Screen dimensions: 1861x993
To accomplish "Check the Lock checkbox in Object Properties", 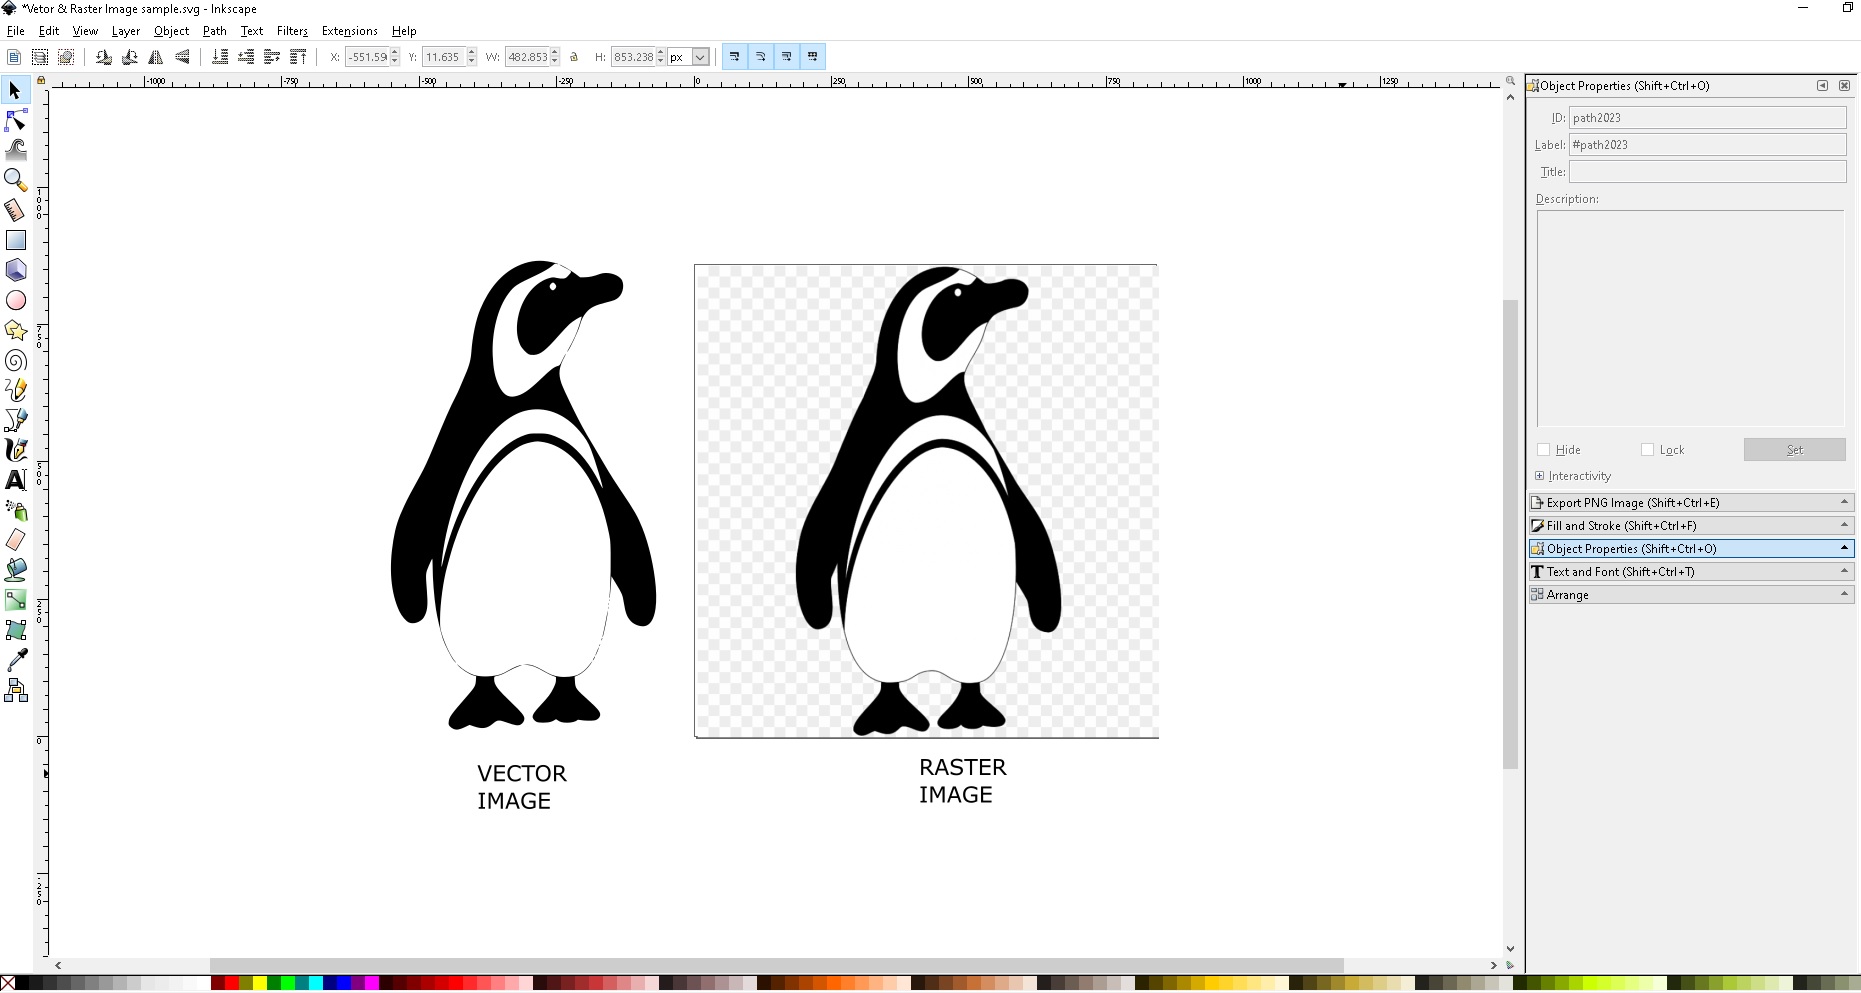I will tap(1647, 450).
